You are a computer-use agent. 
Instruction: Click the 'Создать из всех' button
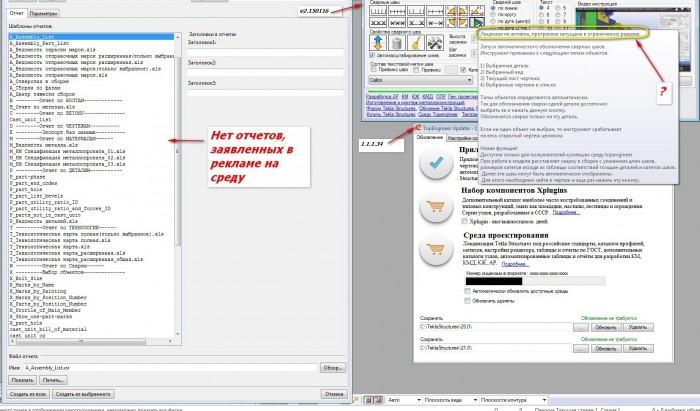[x=28, y=394]
